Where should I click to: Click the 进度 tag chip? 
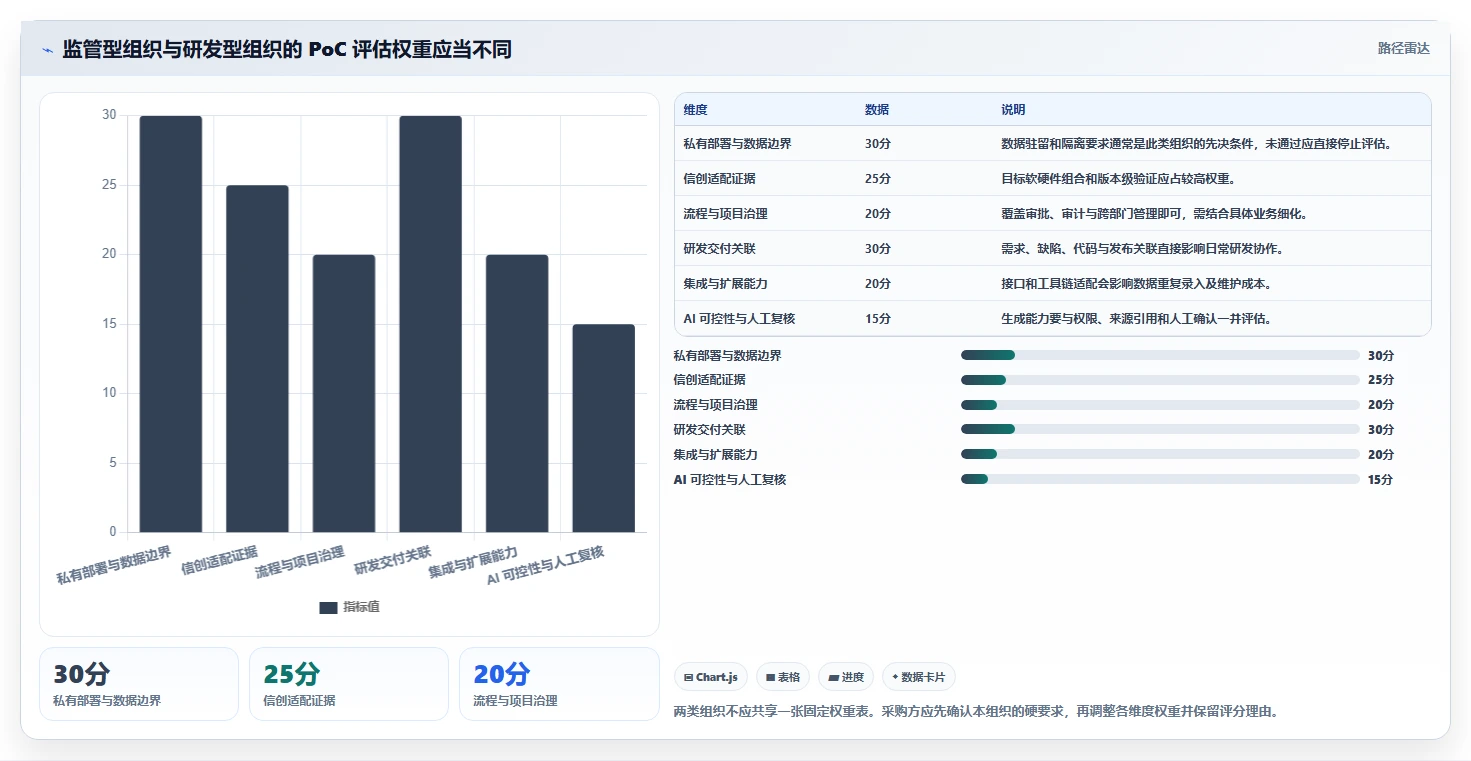846,677
